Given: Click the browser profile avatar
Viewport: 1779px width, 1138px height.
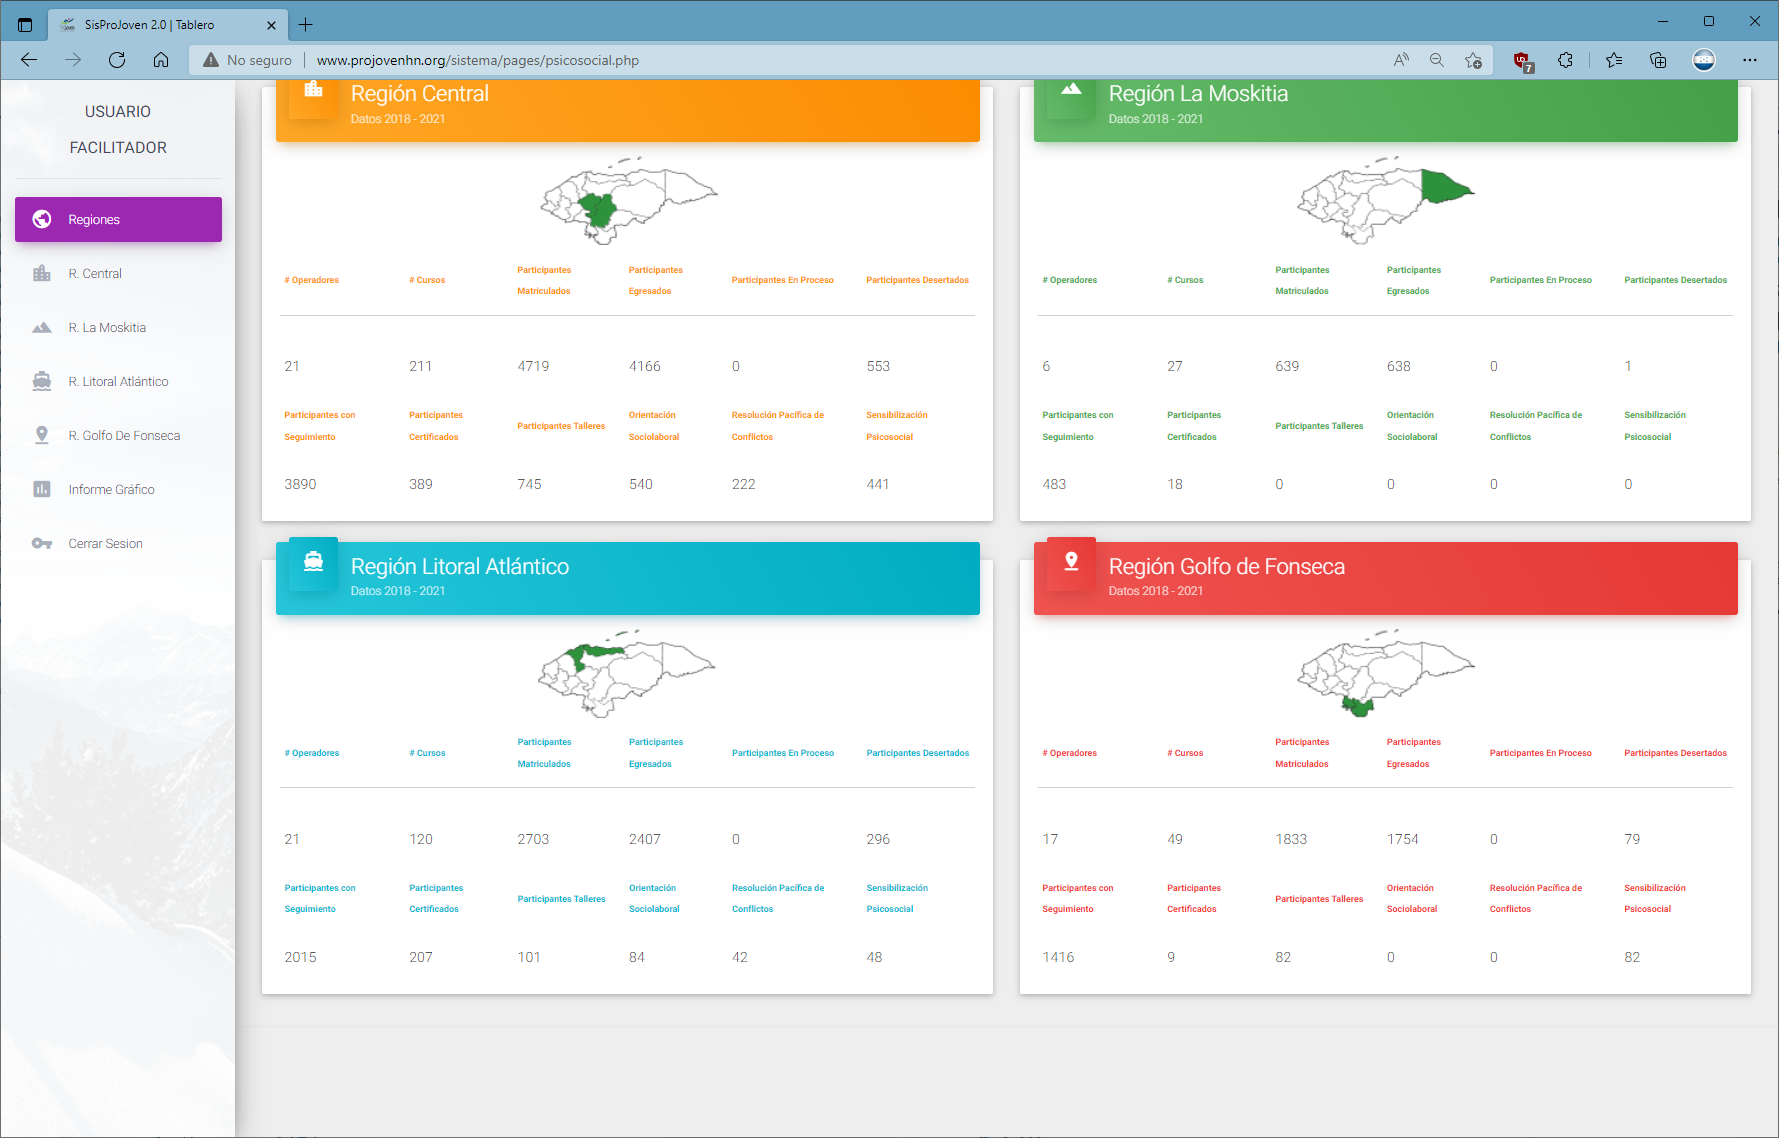Looking at the screenshot, I should pos(1704,60).
